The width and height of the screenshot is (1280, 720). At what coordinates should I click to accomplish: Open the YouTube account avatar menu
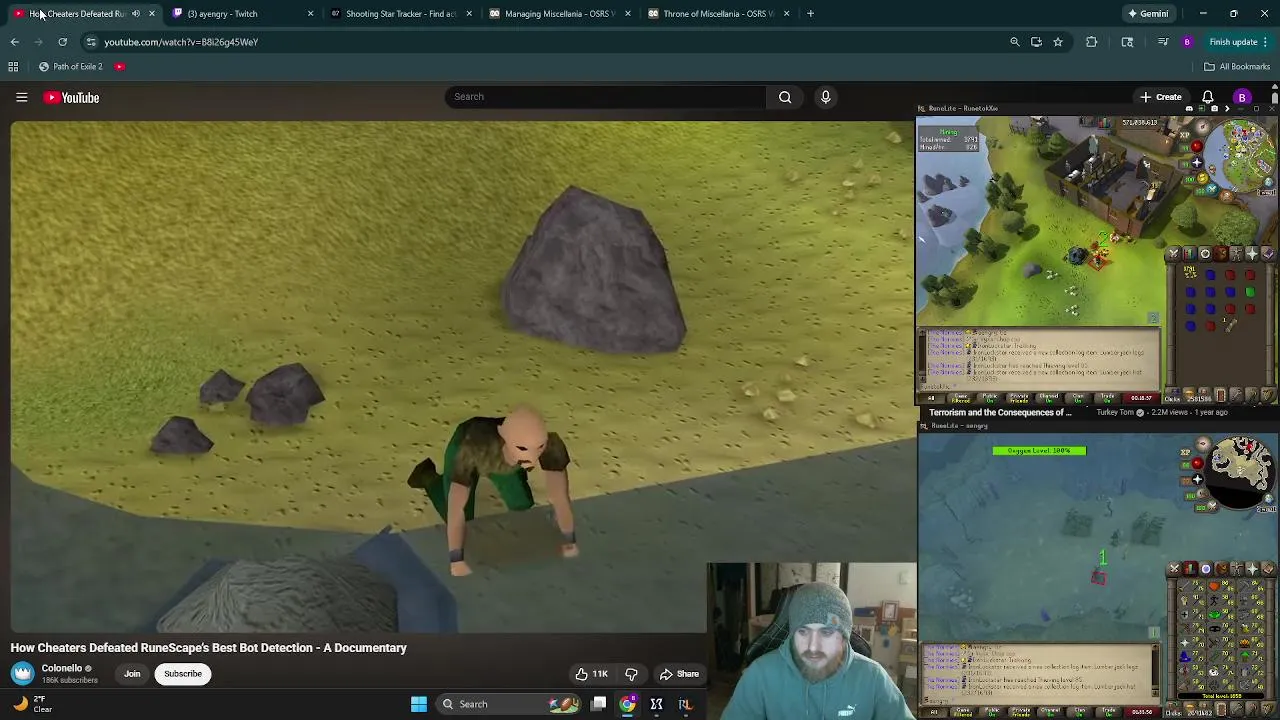(x=1242, y=97)
